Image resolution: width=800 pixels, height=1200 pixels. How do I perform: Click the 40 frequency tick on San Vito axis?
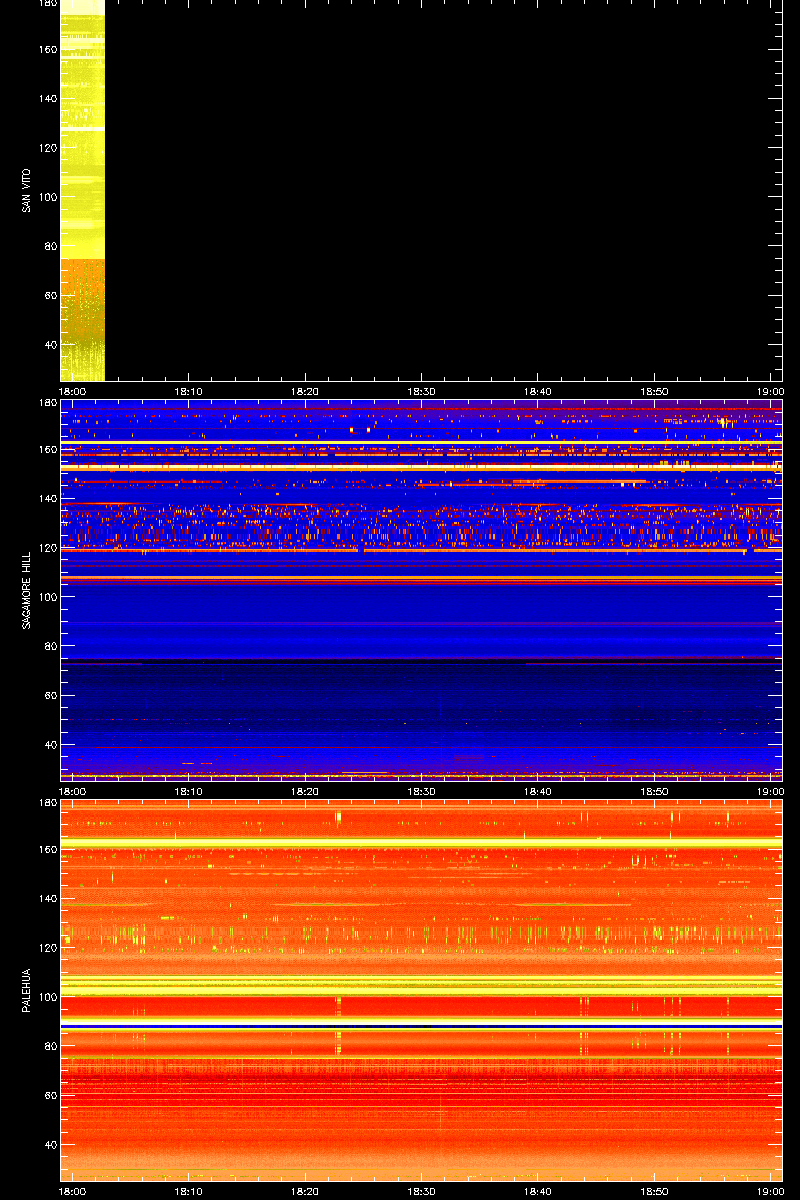50,345
